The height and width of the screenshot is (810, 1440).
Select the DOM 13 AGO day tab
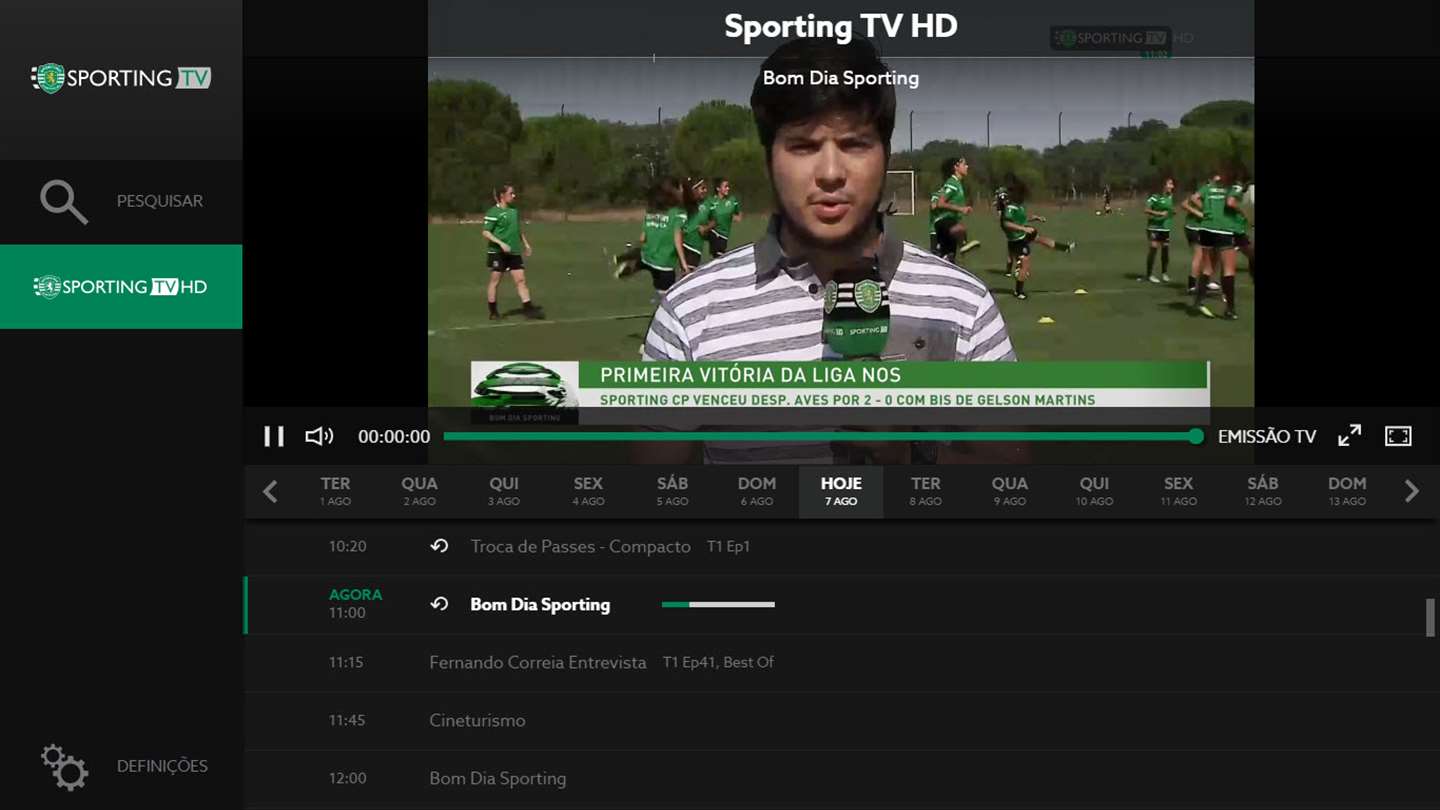click(x=1347, y=491)
